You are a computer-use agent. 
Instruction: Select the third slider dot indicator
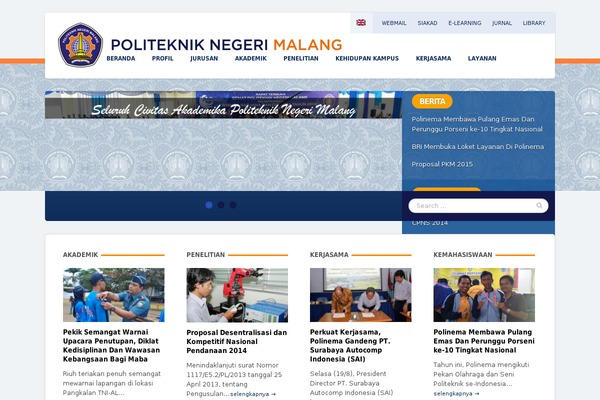tap(233, 205)
